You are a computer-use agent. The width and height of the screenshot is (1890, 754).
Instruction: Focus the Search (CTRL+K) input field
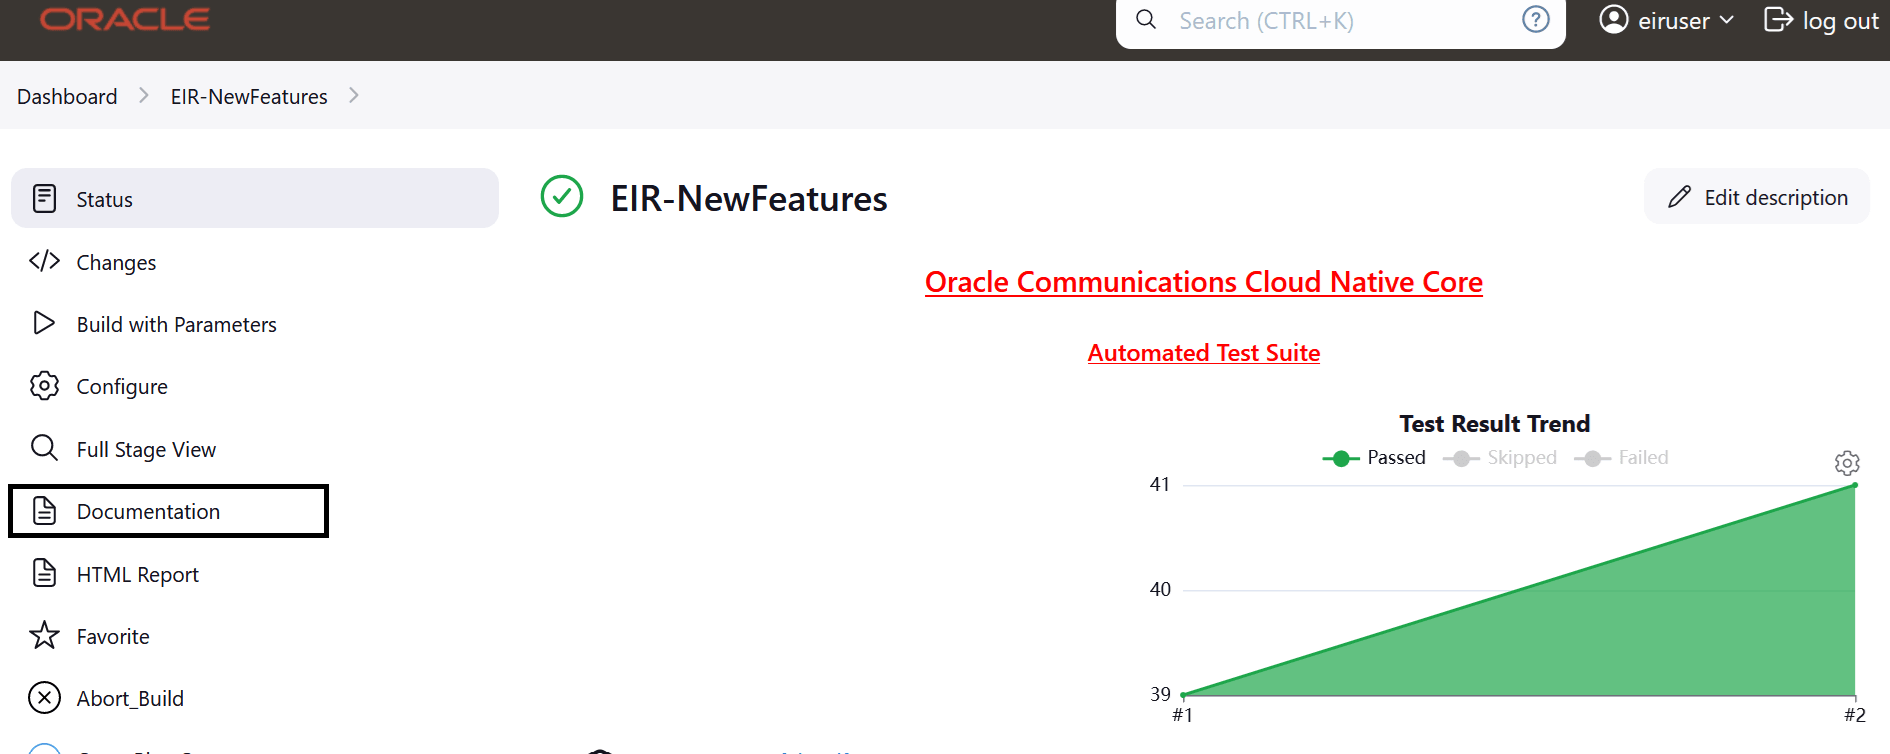(x=1340, y=20)
